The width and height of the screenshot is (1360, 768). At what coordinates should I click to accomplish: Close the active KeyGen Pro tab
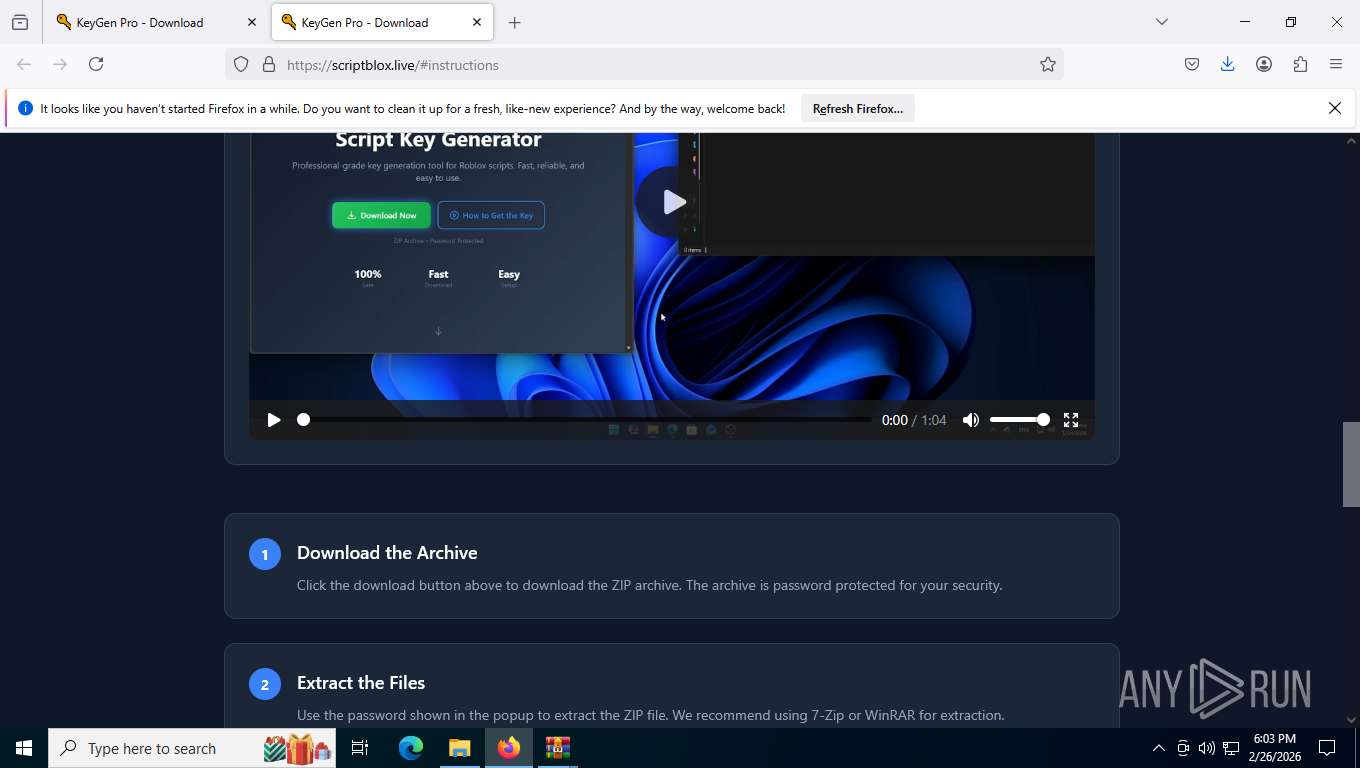point(477,22)
